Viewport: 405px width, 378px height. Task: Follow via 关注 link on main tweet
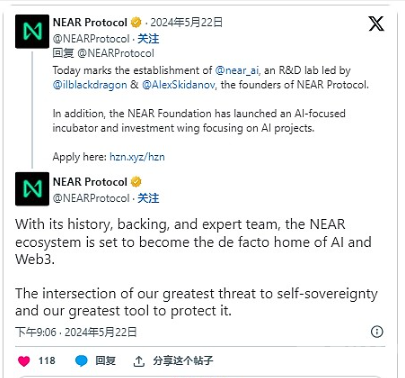pos(148,198)
